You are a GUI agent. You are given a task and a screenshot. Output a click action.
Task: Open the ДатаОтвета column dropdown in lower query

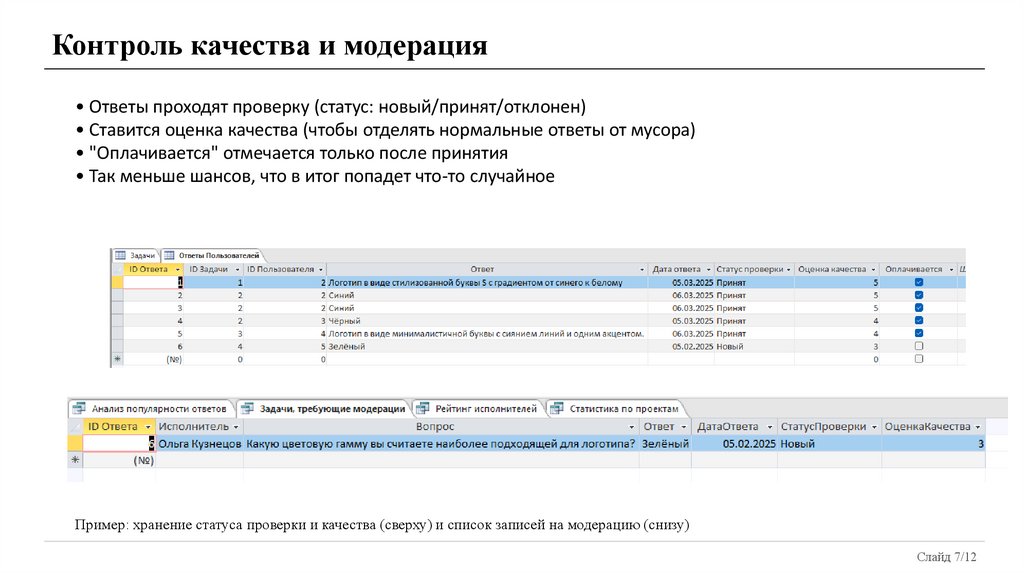769,427
